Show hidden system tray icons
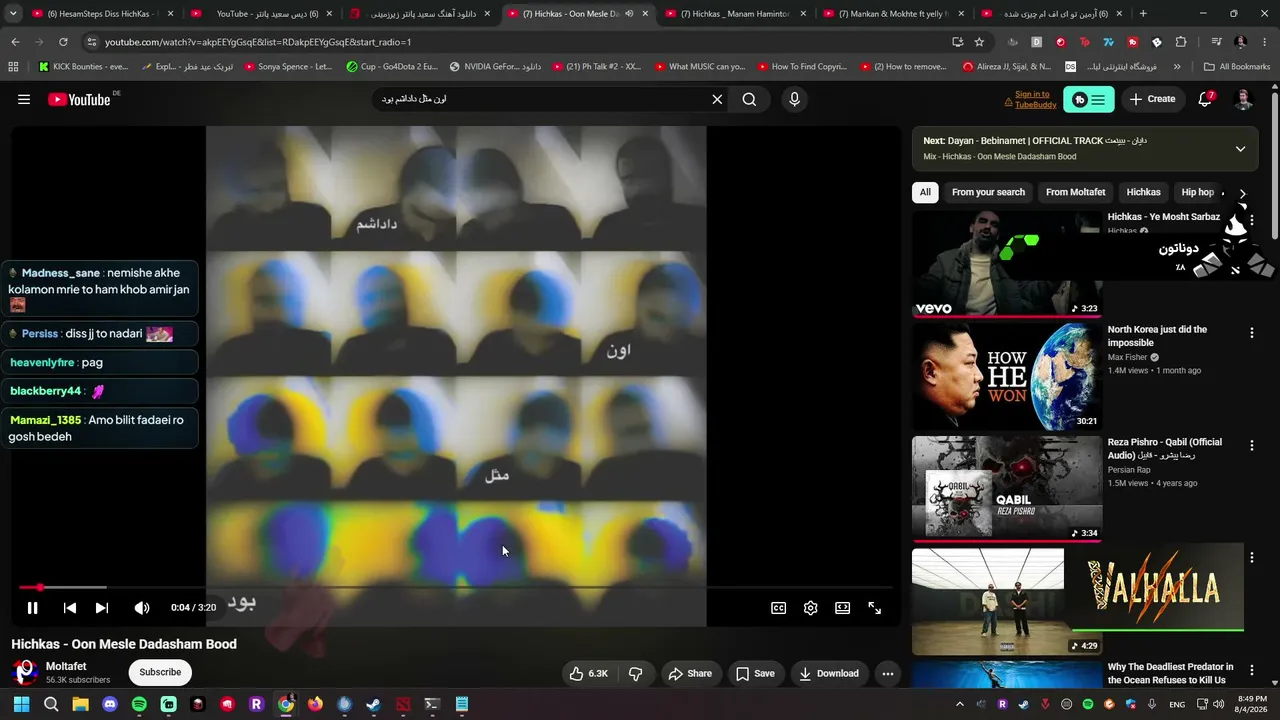Screen dimensions: 1280x720 960,704
